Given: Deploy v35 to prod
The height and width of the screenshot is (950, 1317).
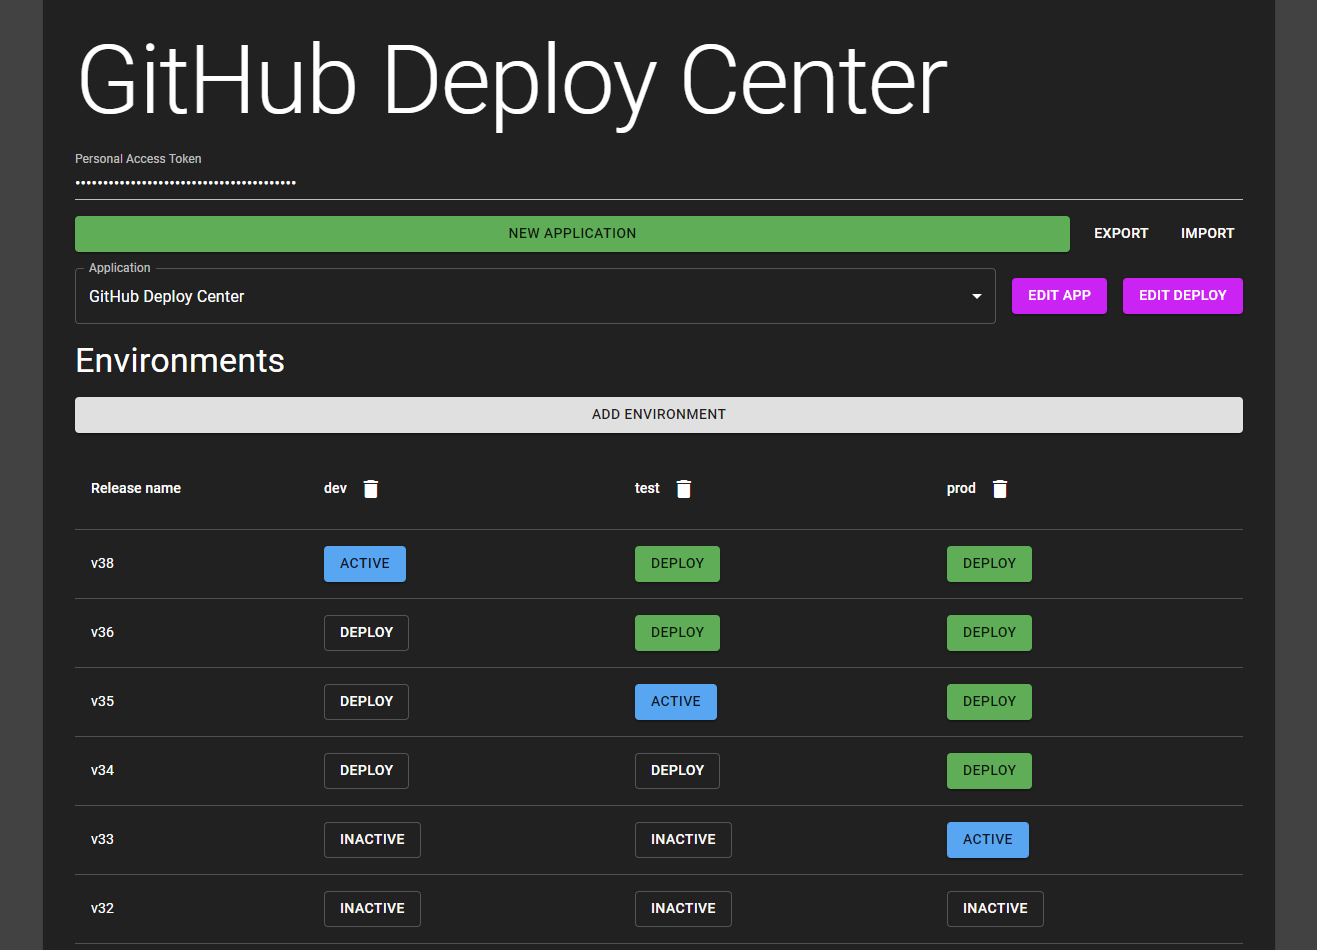Looking at the screenshot, I should pos(989,702).
